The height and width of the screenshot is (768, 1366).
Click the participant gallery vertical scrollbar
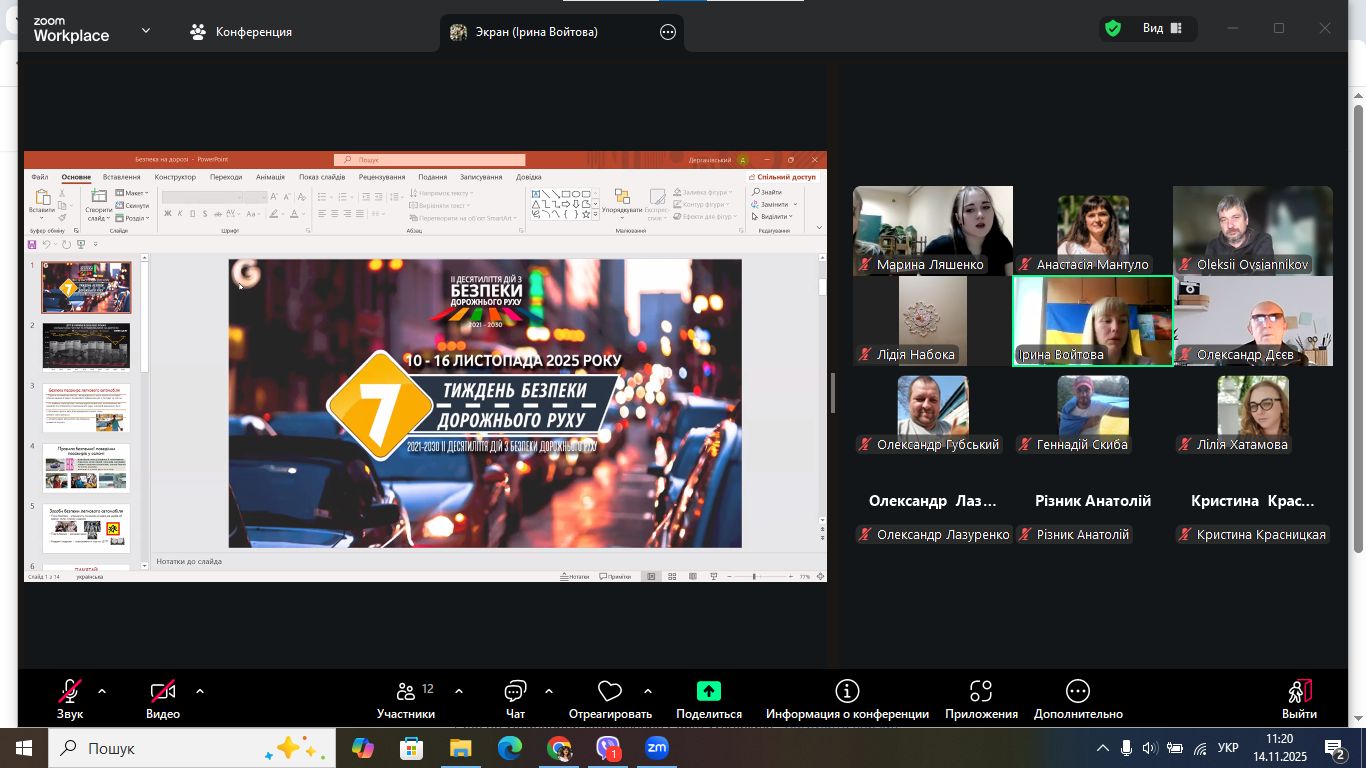1358,320
